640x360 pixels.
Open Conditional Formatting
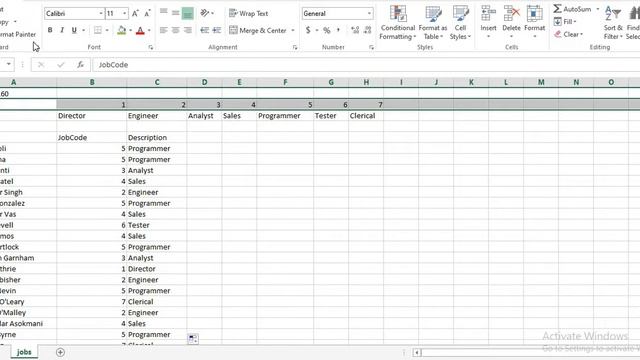tap(398, 22)
